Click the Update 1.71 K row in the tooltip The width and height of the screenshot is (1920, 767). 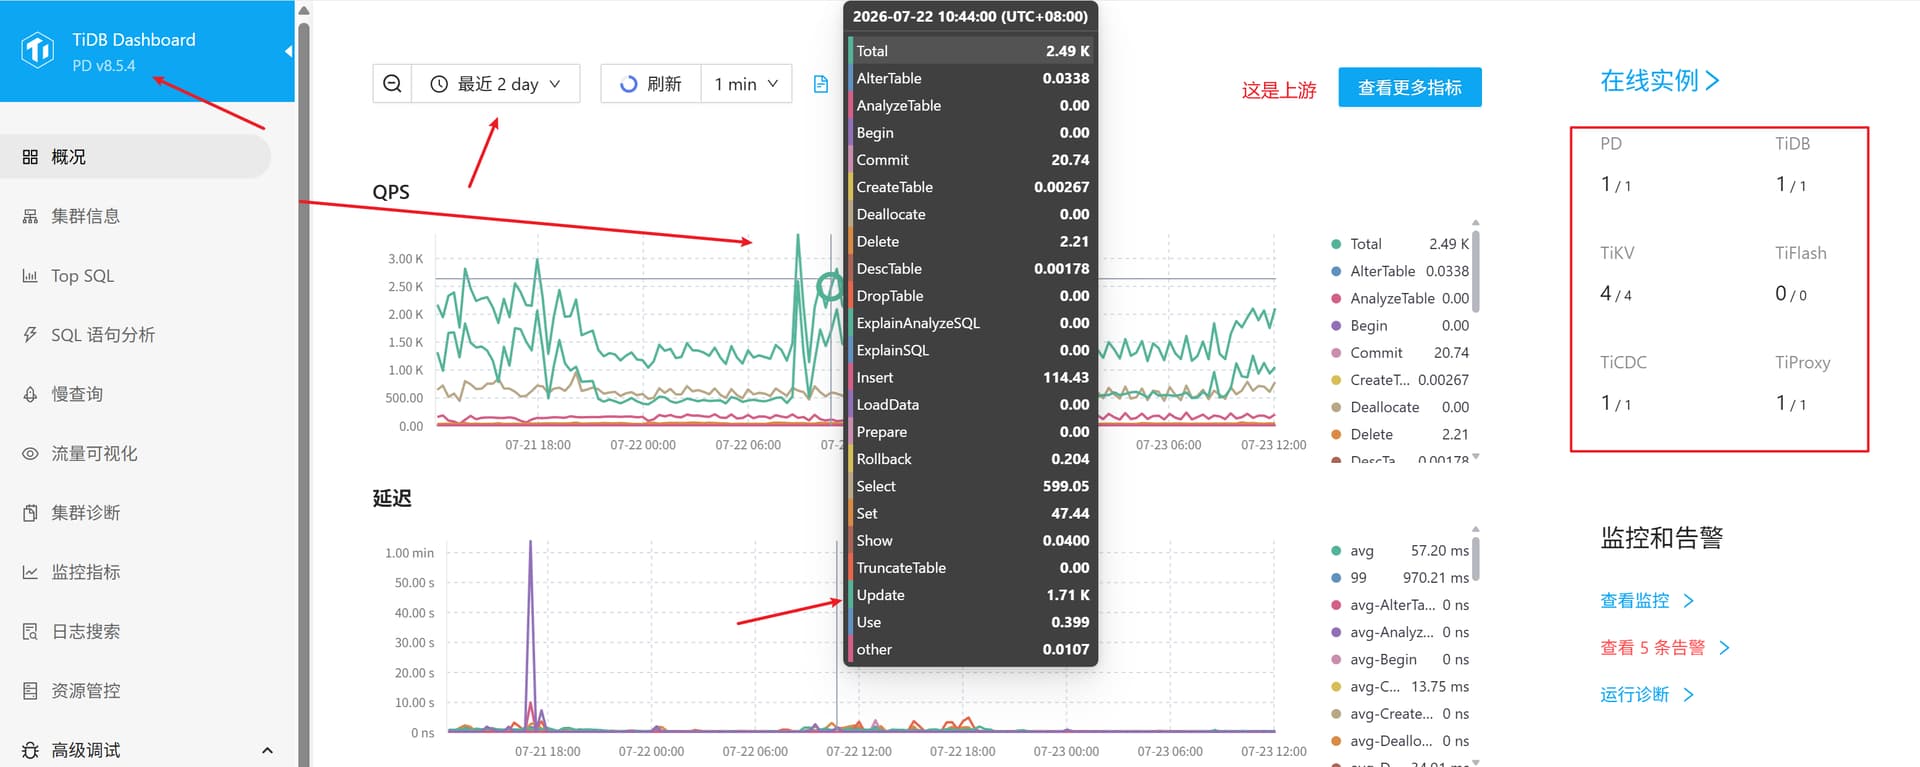click(x=971, y=595)
